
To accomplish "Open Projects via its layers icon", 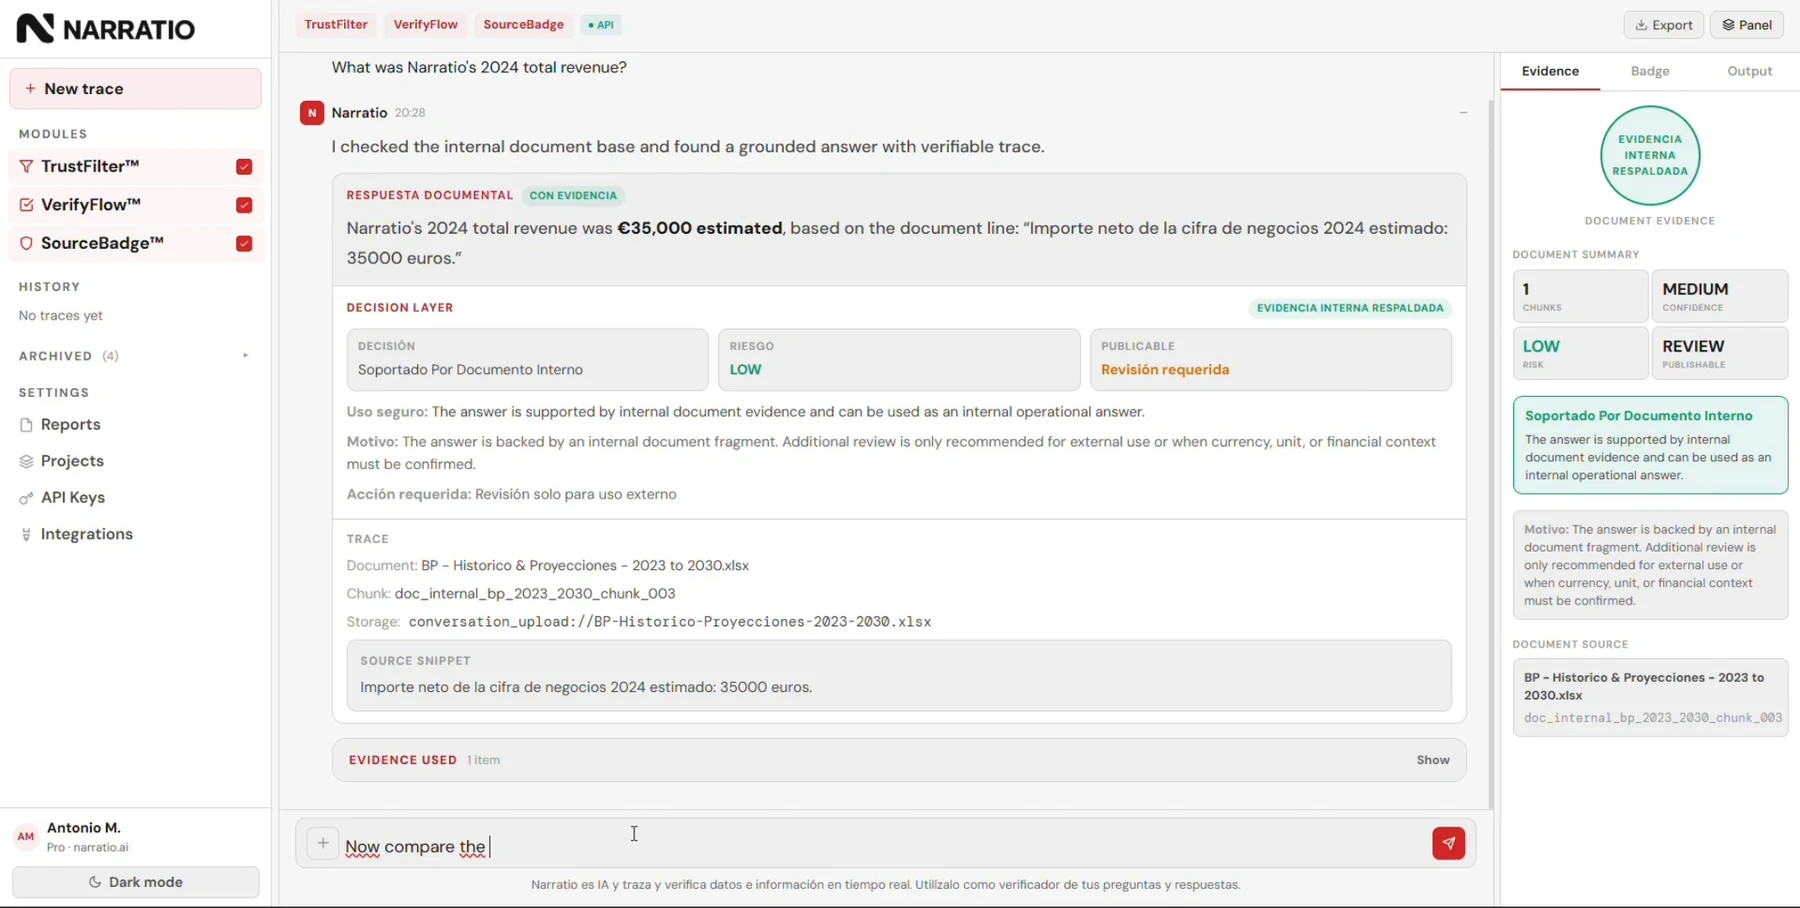I will pos(26,461).
